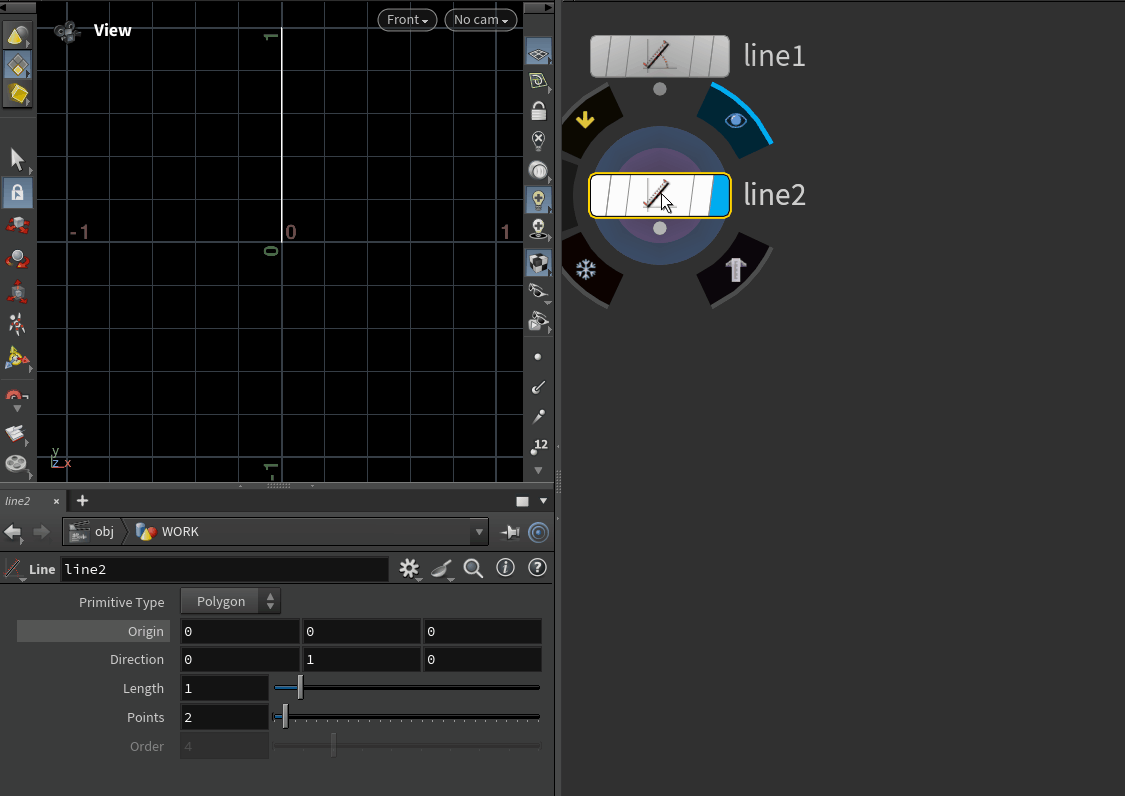Open the Render Flipbook film reel icon
Image resolution: width=1125 pixels, height=796 pixels.
[16, 463]
